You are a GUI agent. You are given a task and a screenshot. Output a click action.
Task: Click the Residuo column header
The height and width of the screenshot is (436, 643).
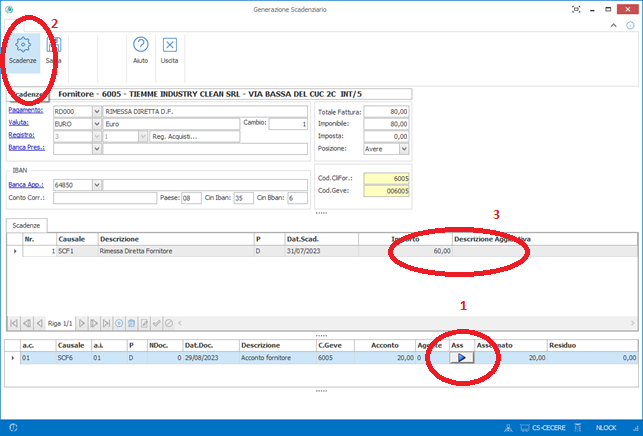[x=592, y=345]
